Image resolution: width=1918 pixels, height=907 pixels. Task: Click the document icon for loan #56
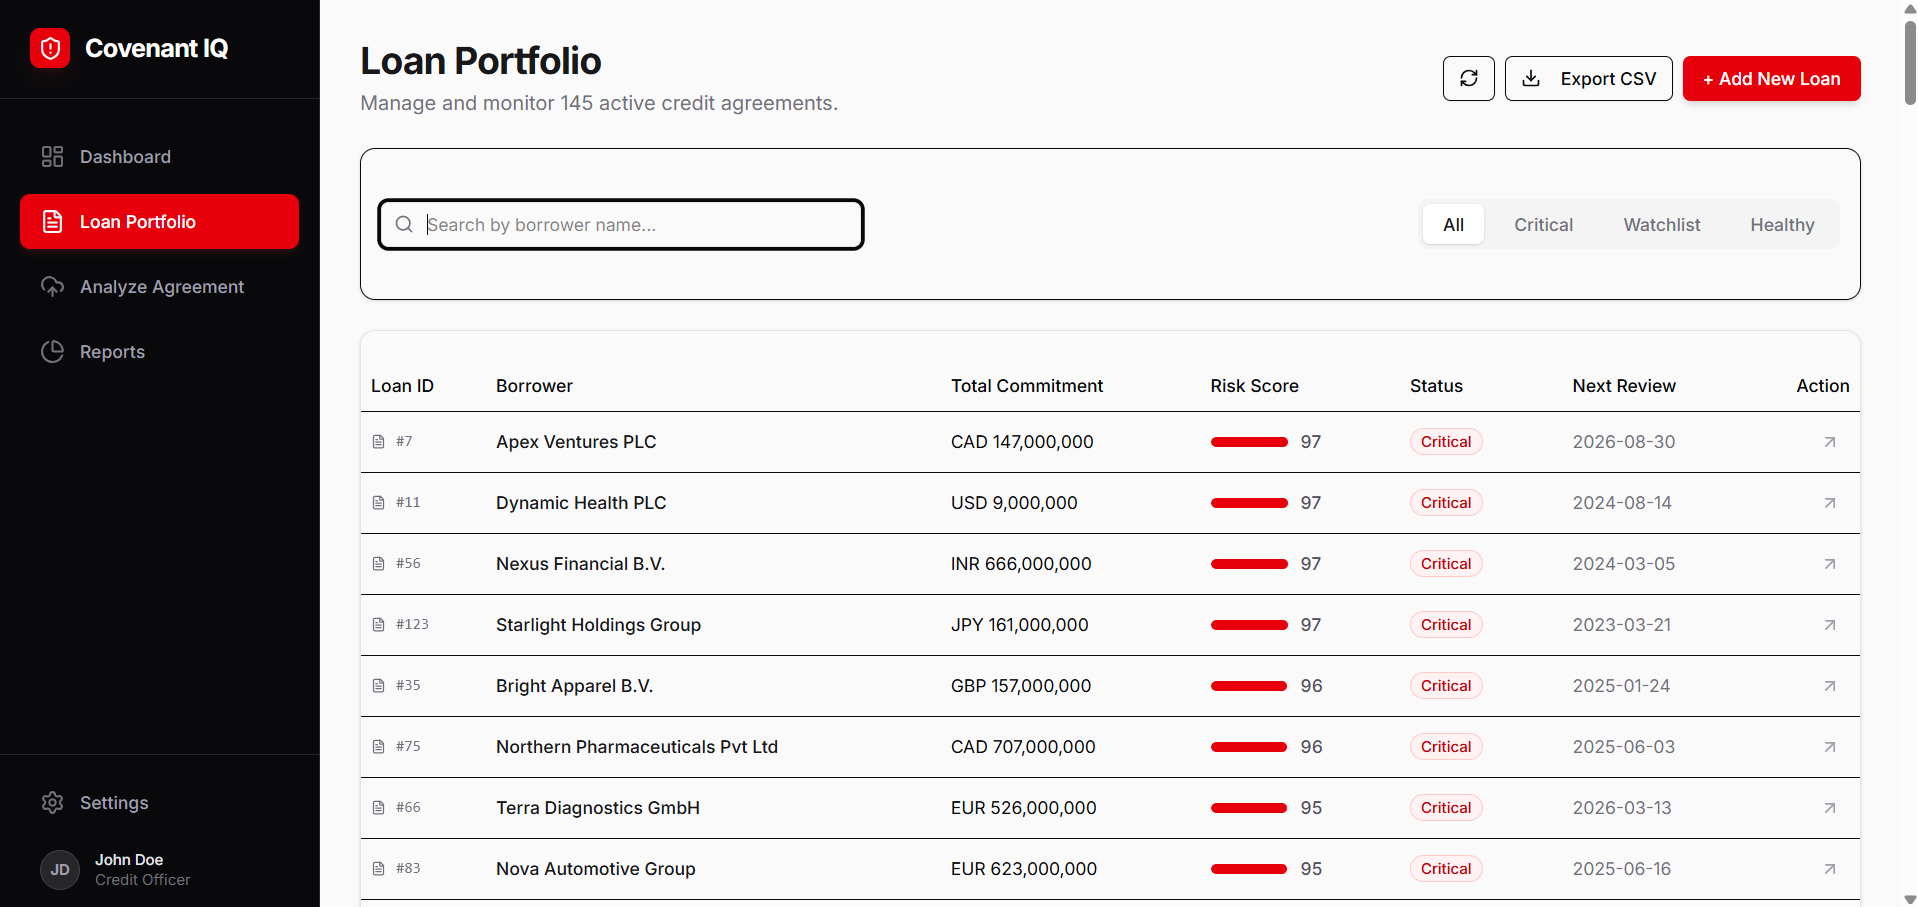click(378, 564)
